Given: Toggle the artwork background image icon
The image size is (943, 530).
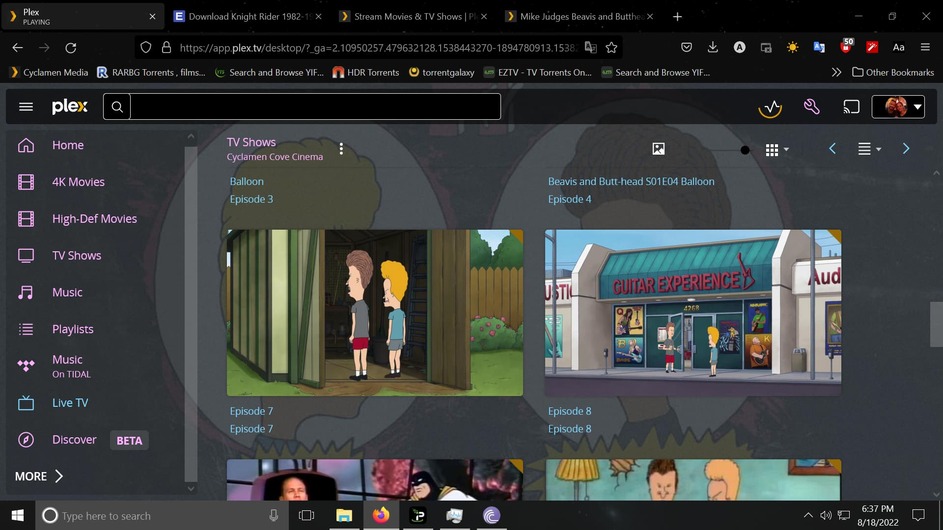Looking at the screenshot, I should [659, 149].
